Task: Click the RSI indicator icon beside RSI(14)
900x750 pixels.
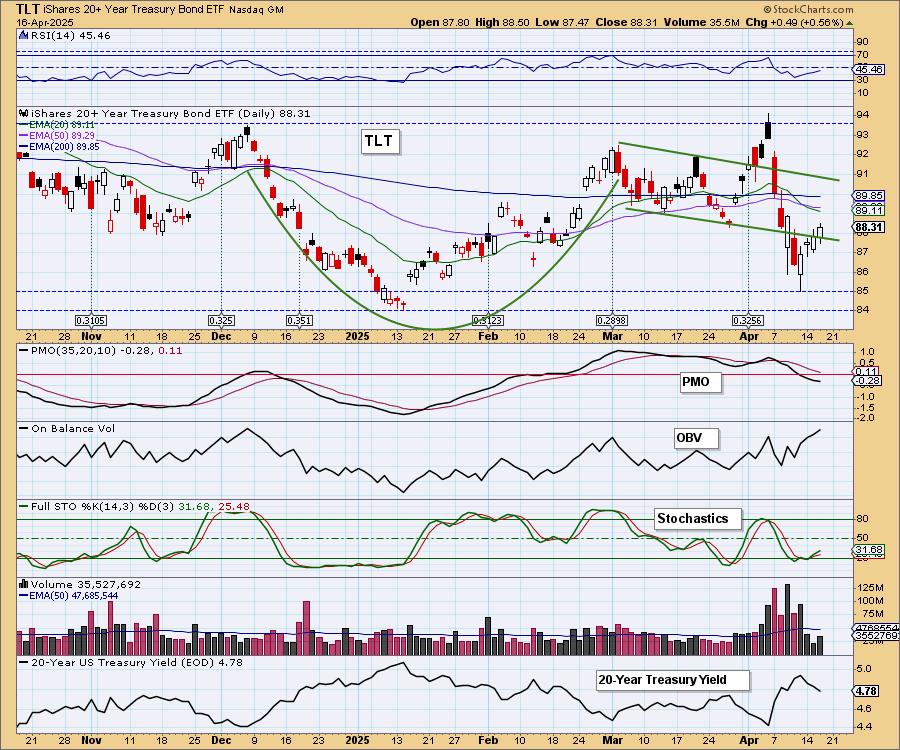Action: click(24, 36)
